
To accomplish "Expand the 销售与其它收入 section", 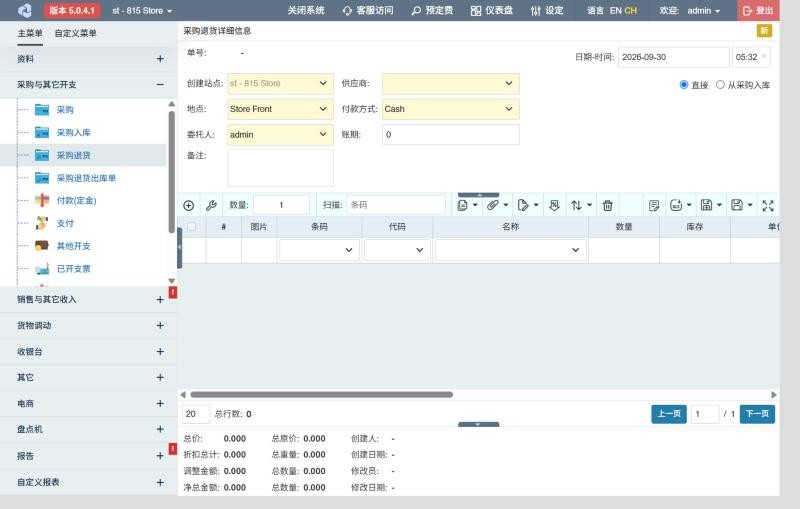I will tap(160, 300).
